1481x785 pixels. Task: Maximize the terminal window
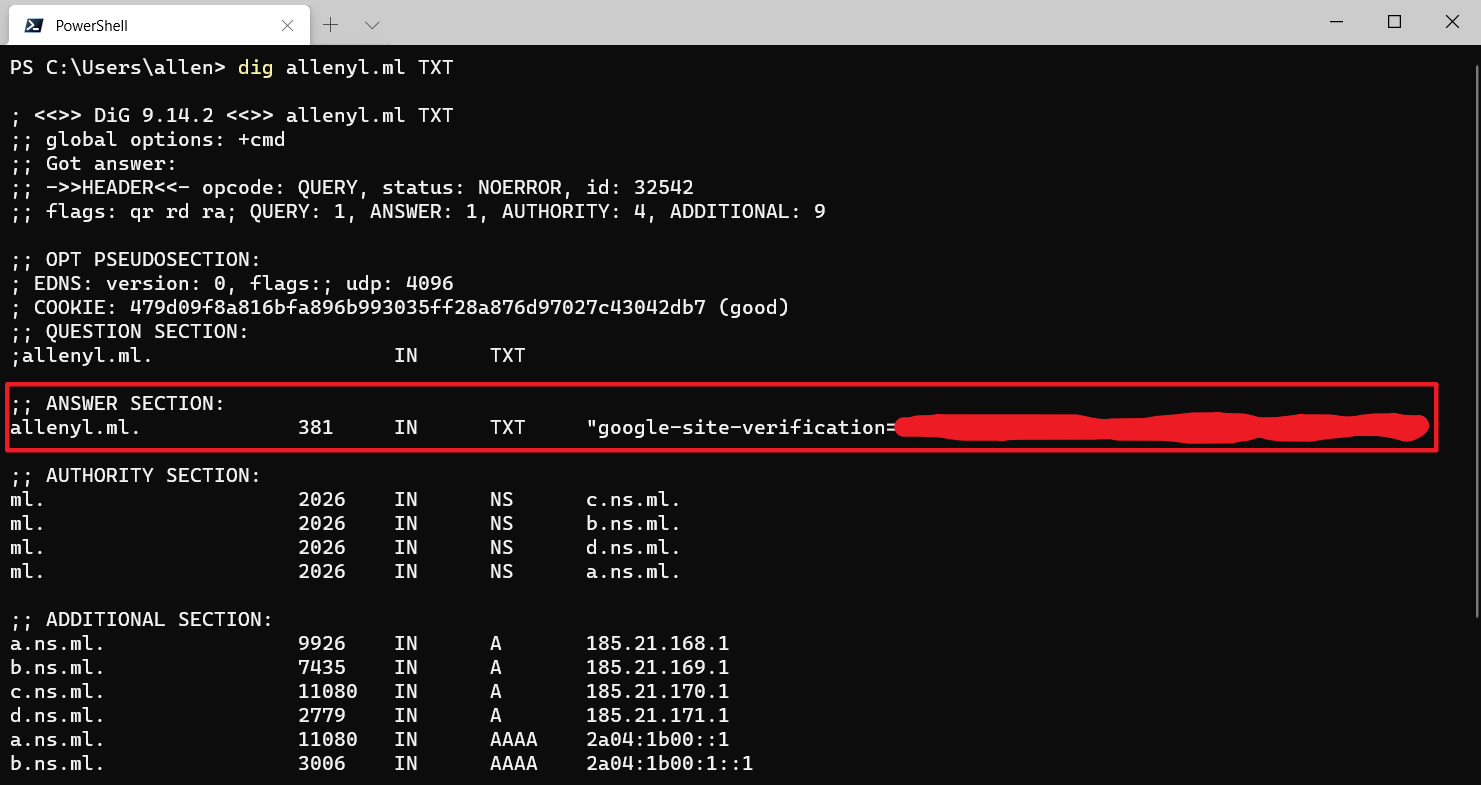point(1394,22)
